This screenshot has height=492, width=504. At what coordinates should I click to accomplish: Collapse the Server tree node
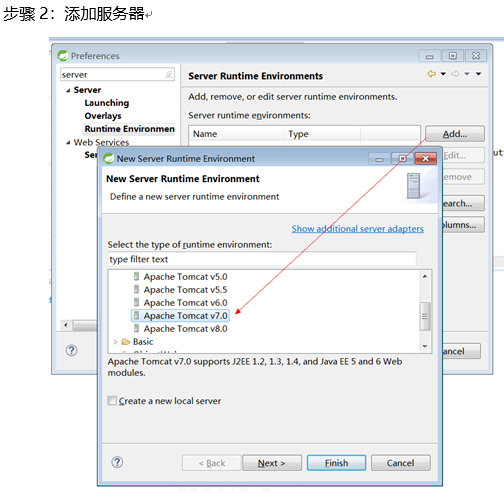click(x=68, y=90)
